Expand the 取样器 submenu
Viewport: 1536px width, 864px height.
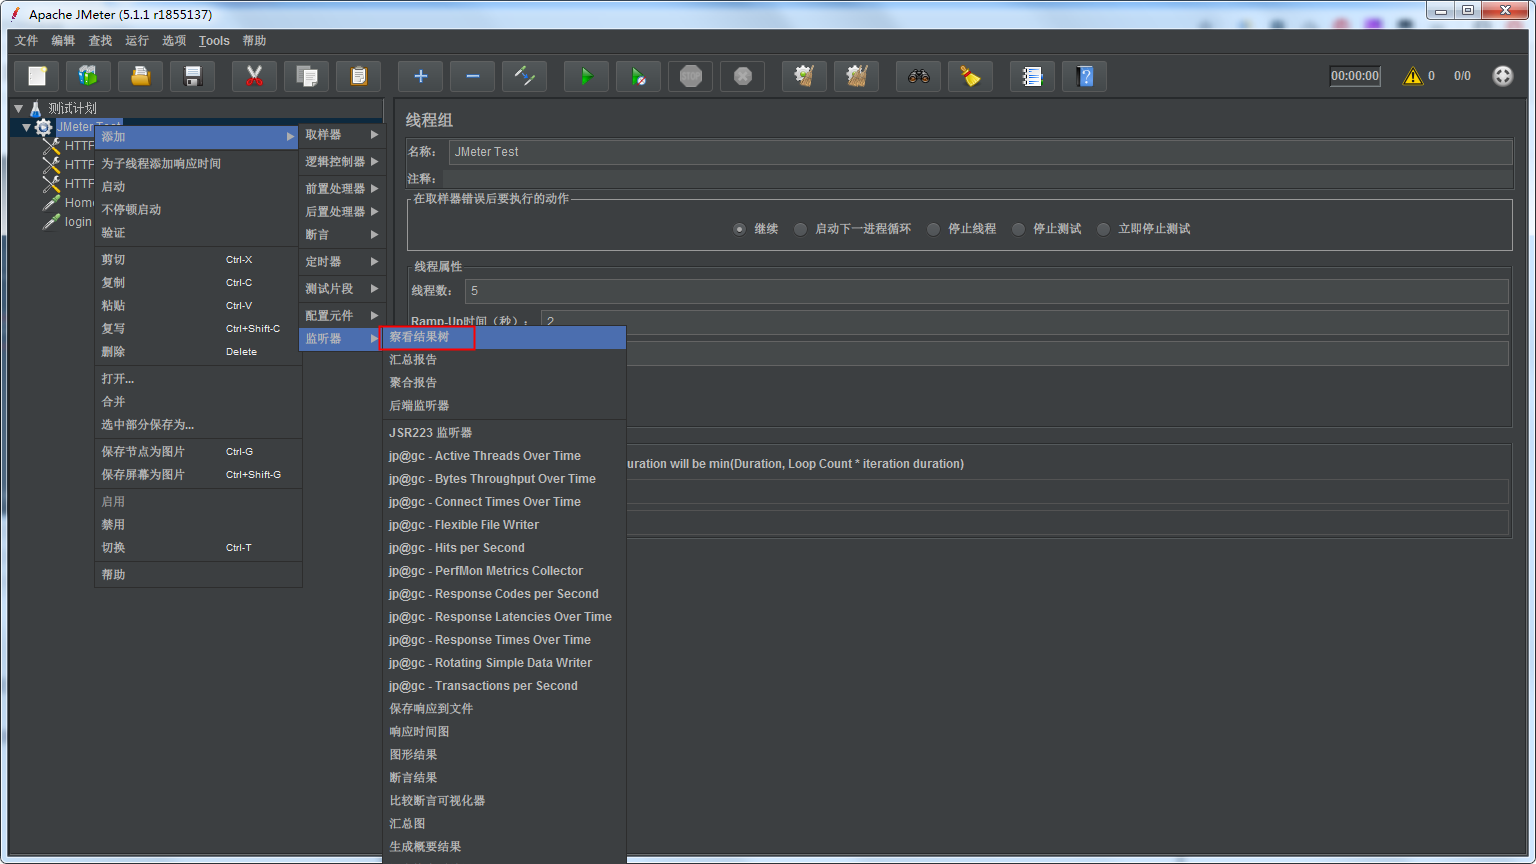point(341,135)
